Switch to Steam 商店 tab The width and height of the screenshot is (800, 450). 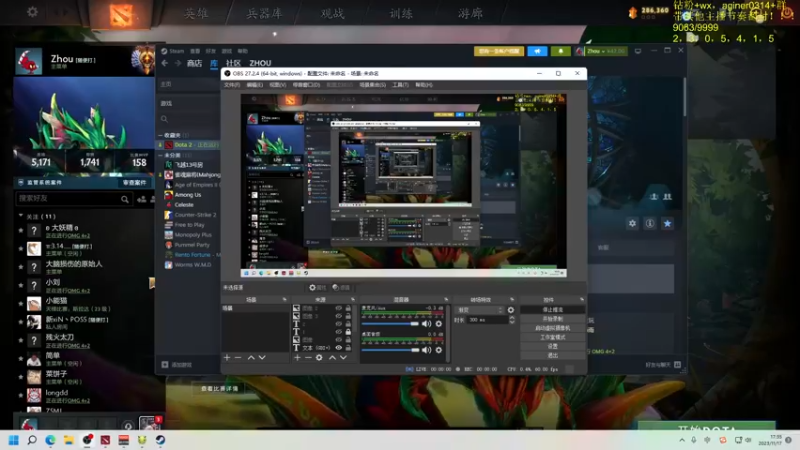click(x=194, y=63)
